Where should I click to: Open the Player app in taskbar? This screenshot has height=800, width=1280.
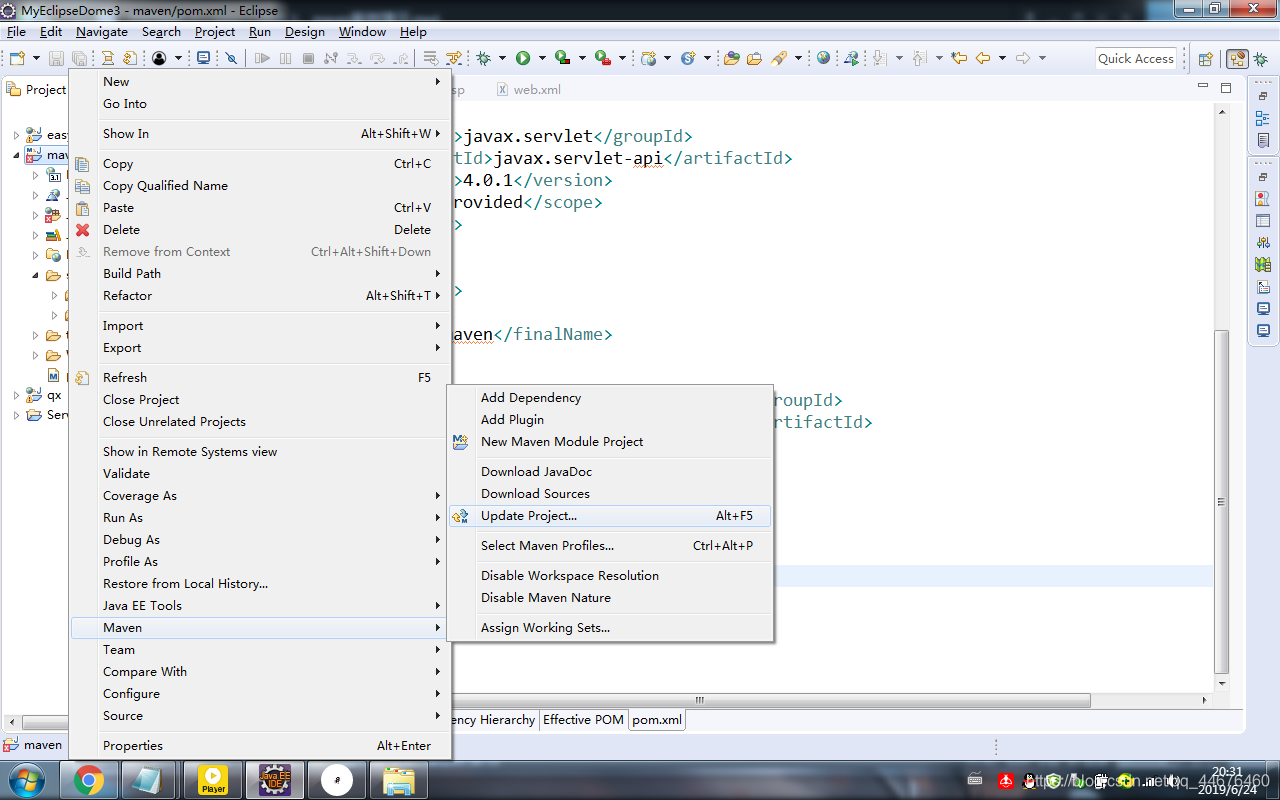coord(213,780)
